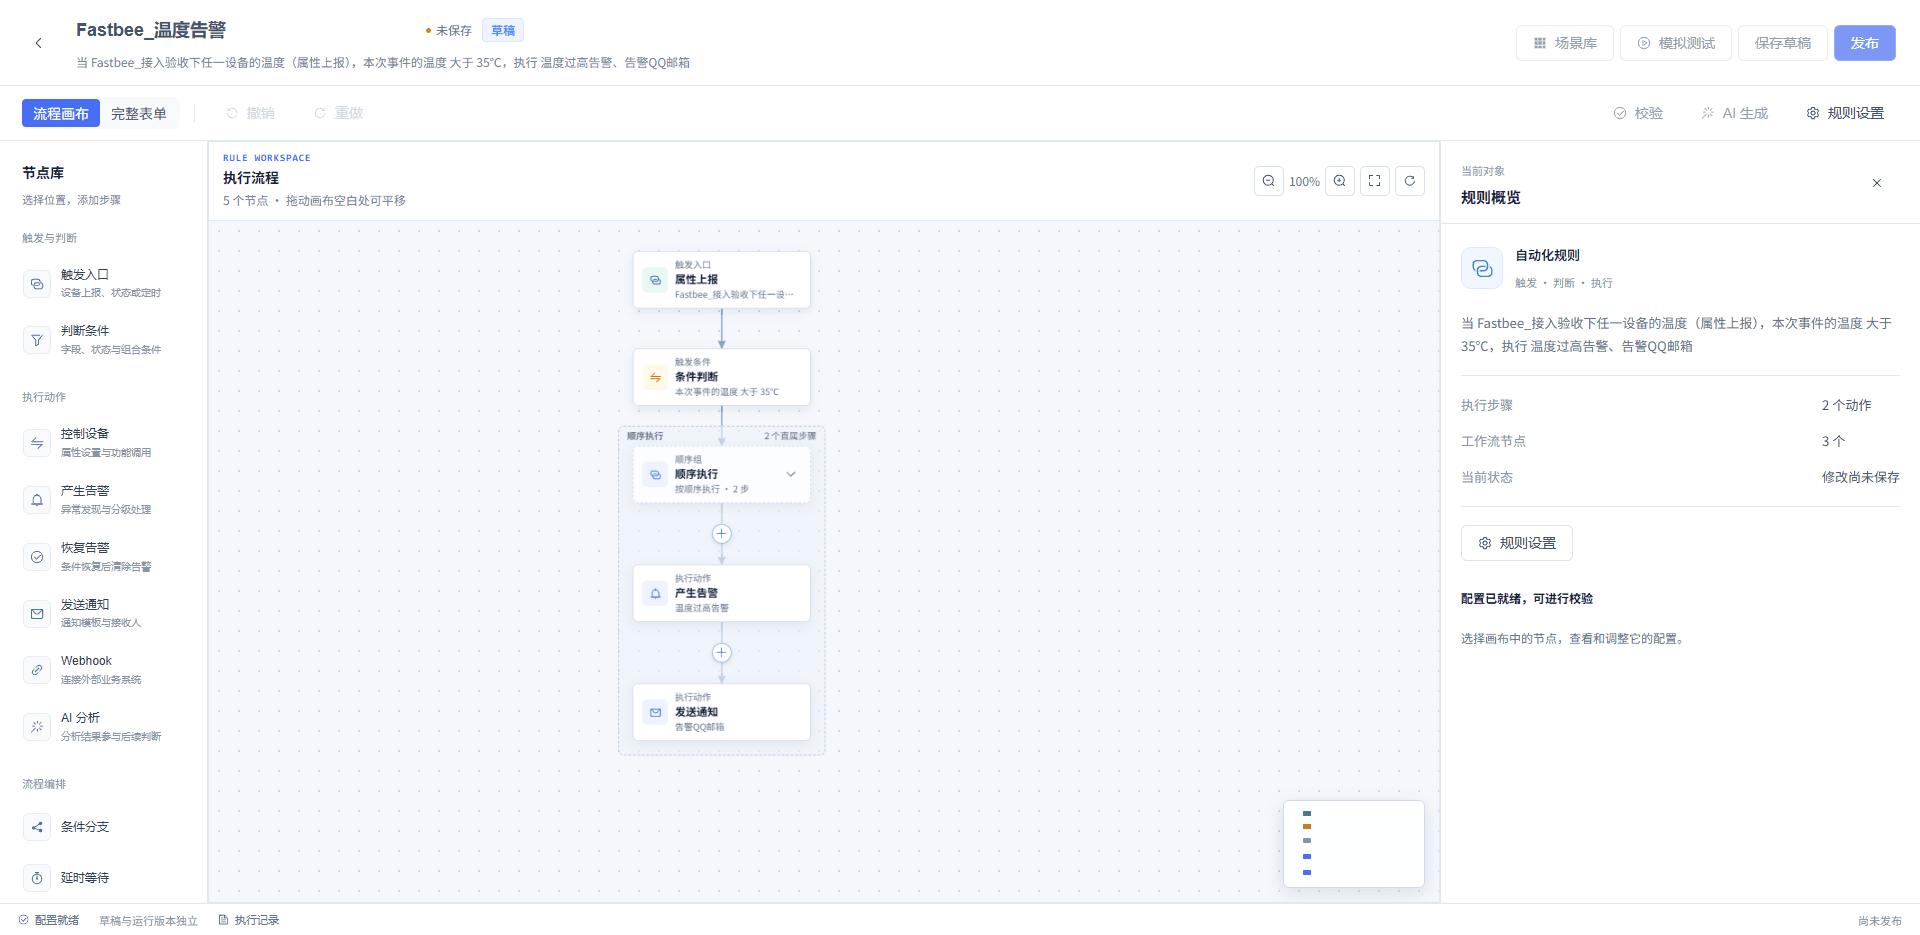This screenshot has height=935, width=1920.
Task: Click the 撤销 undo toolbar item
Action: 250,113
